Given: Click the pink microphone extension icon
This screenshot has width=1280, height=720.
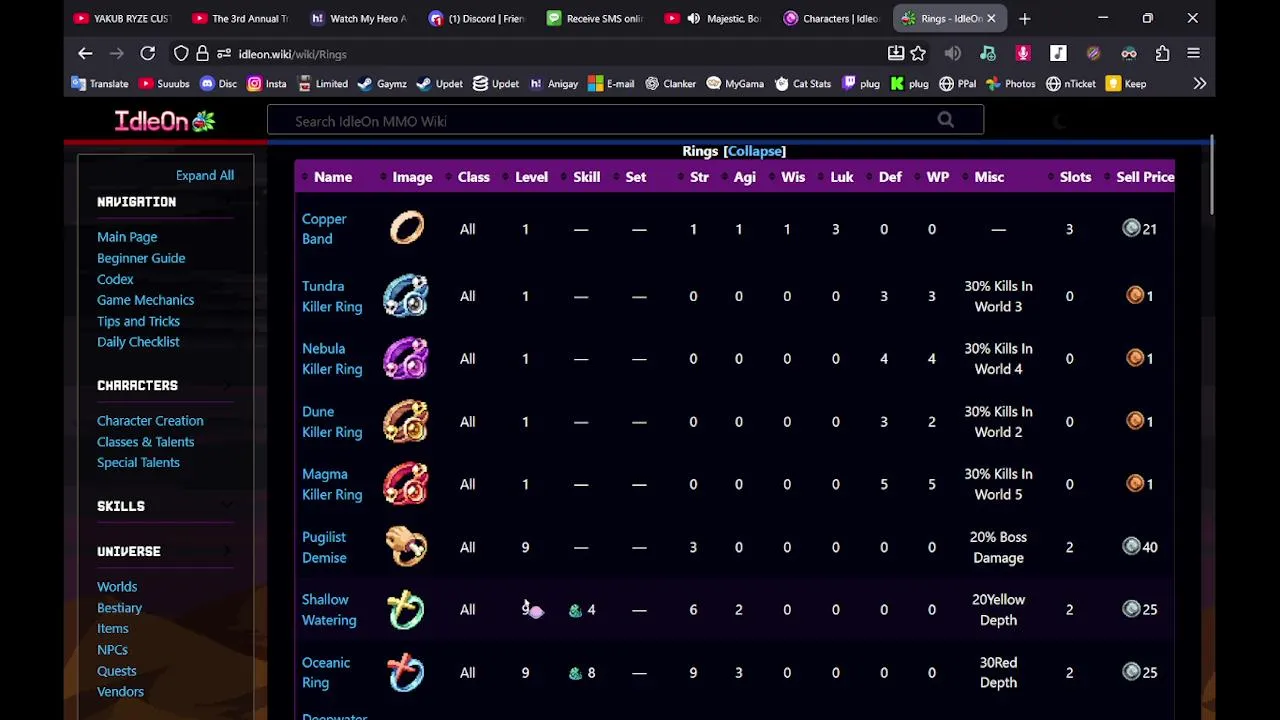Looking at the screenshot, I should [x=1023, y=54].
